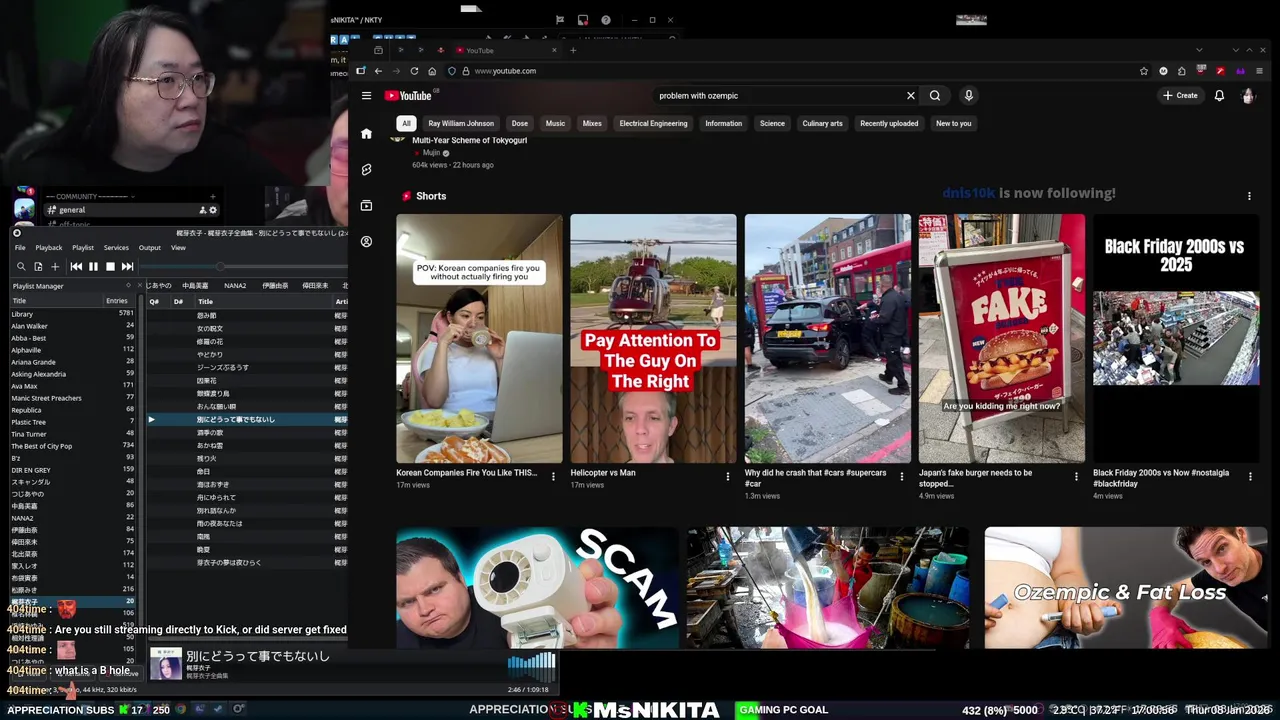This screenshot has height=720, width=1280.
Task: Bookmark this page with the star icon
Action: click(1144, 71)
